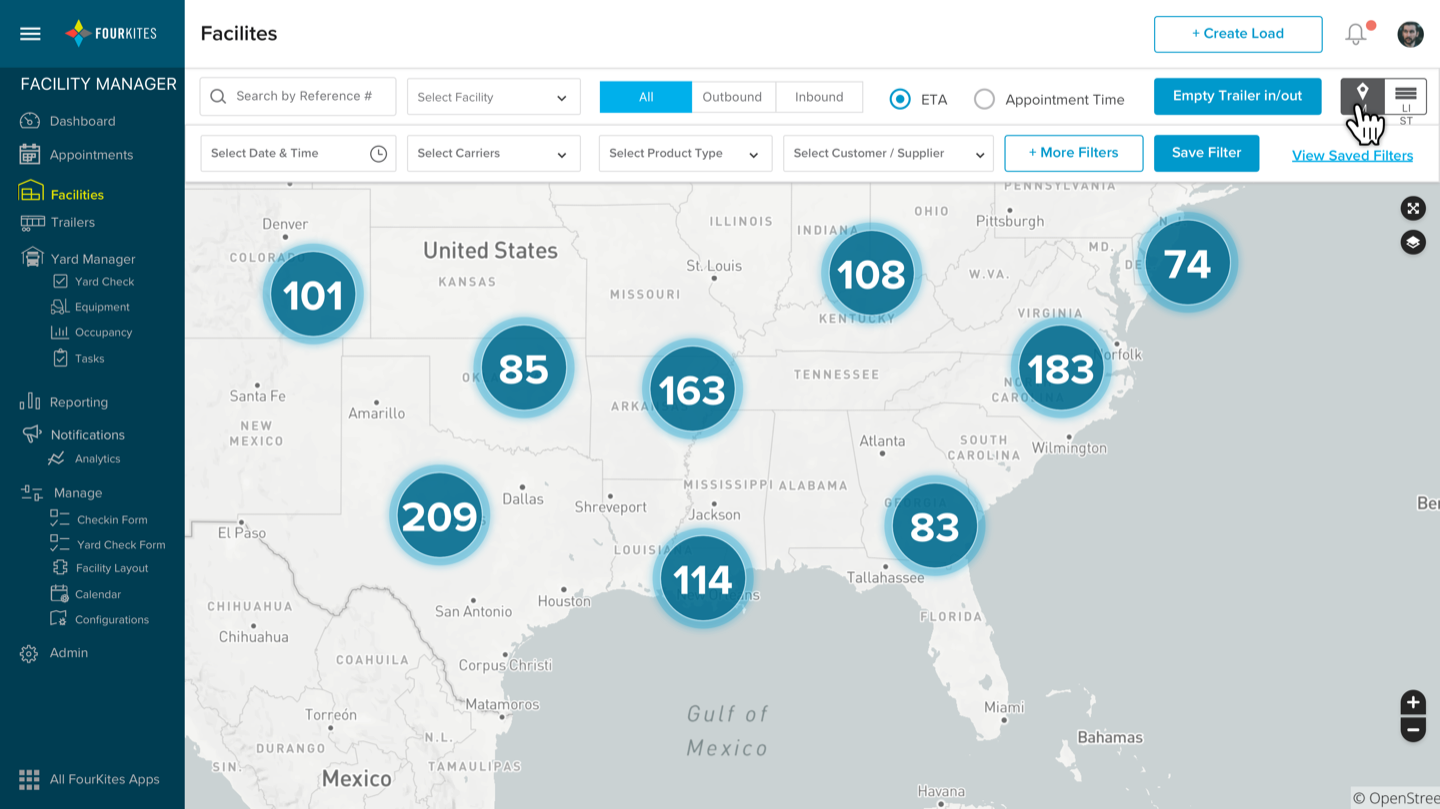Screen dimensions: 1440x809
Task: Select the Outbound filter tab
Action: pyautogui.click(x=732, y=97)
